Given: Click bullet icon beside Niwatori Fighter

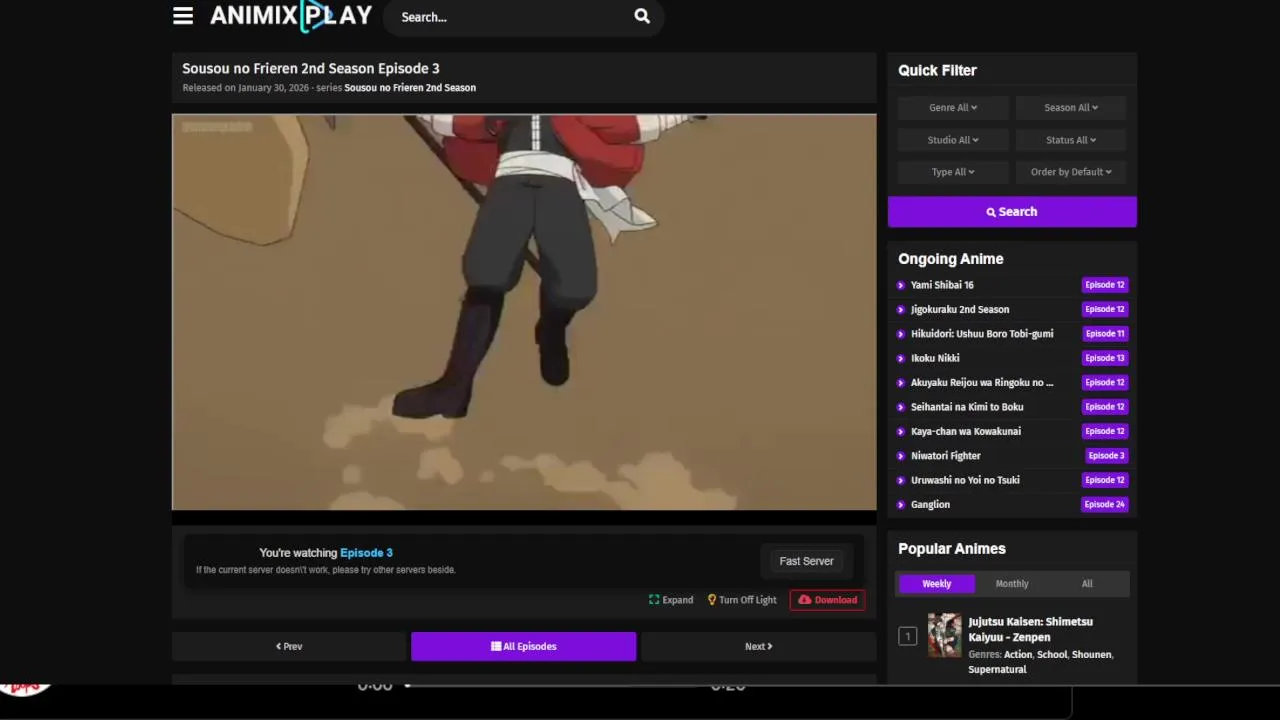Looking at the screenshot, I should point(901,456).
